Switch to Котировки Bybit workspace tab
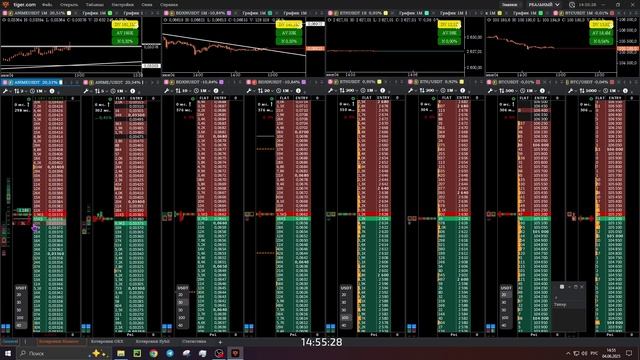Screen dimensions: 640x360 [x=153, y=342]
